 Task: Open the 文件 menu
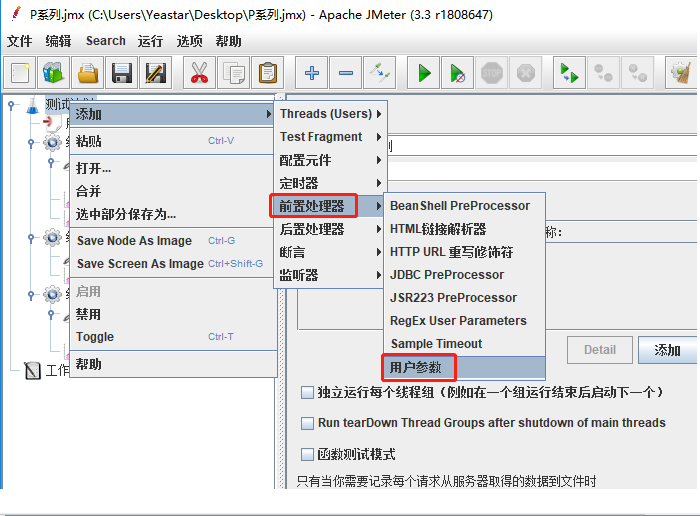(x=19, y=41)
